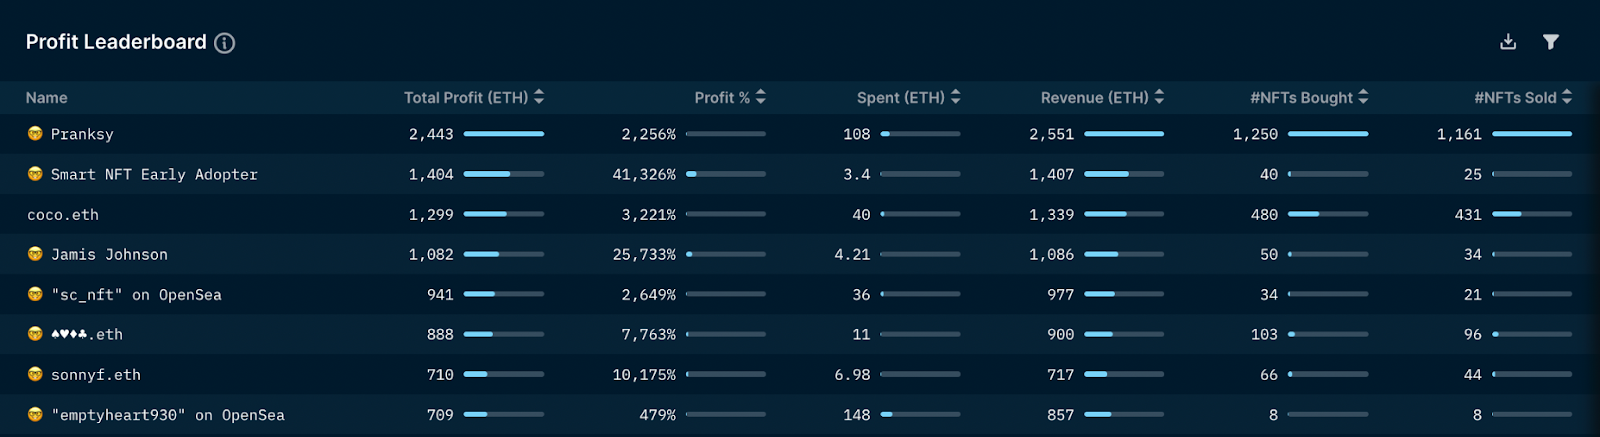Image resolution: width=1600 pixels, height=437 pixels.
Task: Open the filter funnel icon
Action: tap(1551, 42)
